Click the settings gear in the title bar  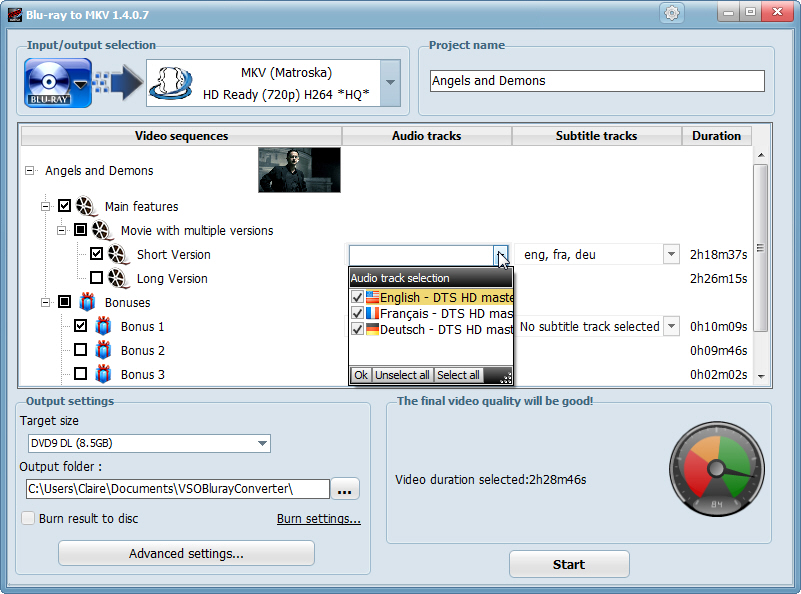tap(672, 13)
